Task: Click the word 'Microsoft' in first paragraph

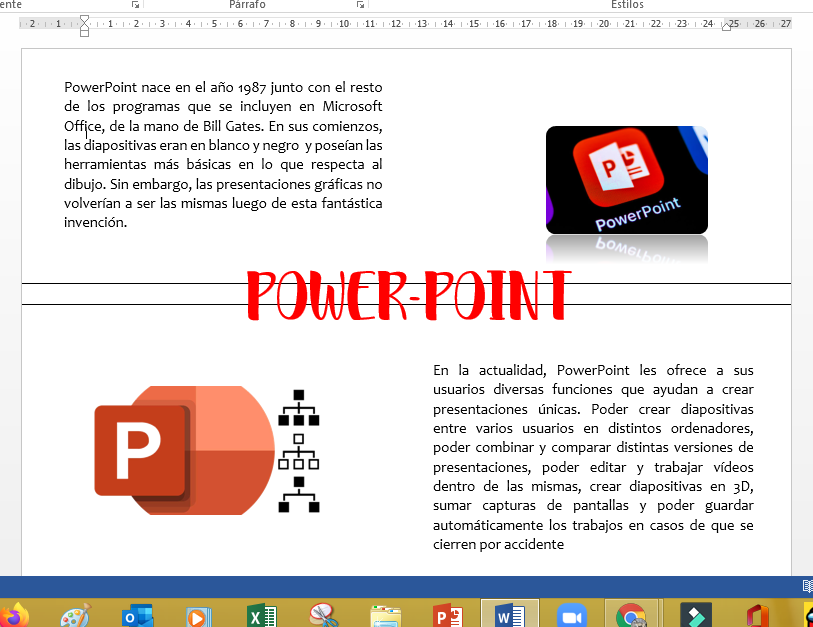Action: 352,106
